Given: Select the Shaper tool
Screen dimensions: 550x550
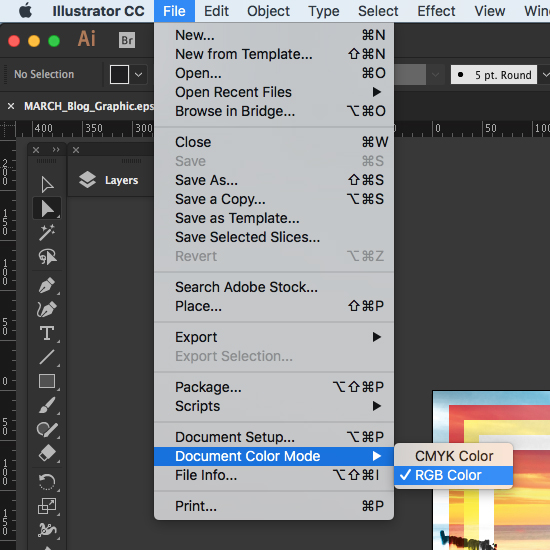Looking at the screenshot, I should pos(47,429).
